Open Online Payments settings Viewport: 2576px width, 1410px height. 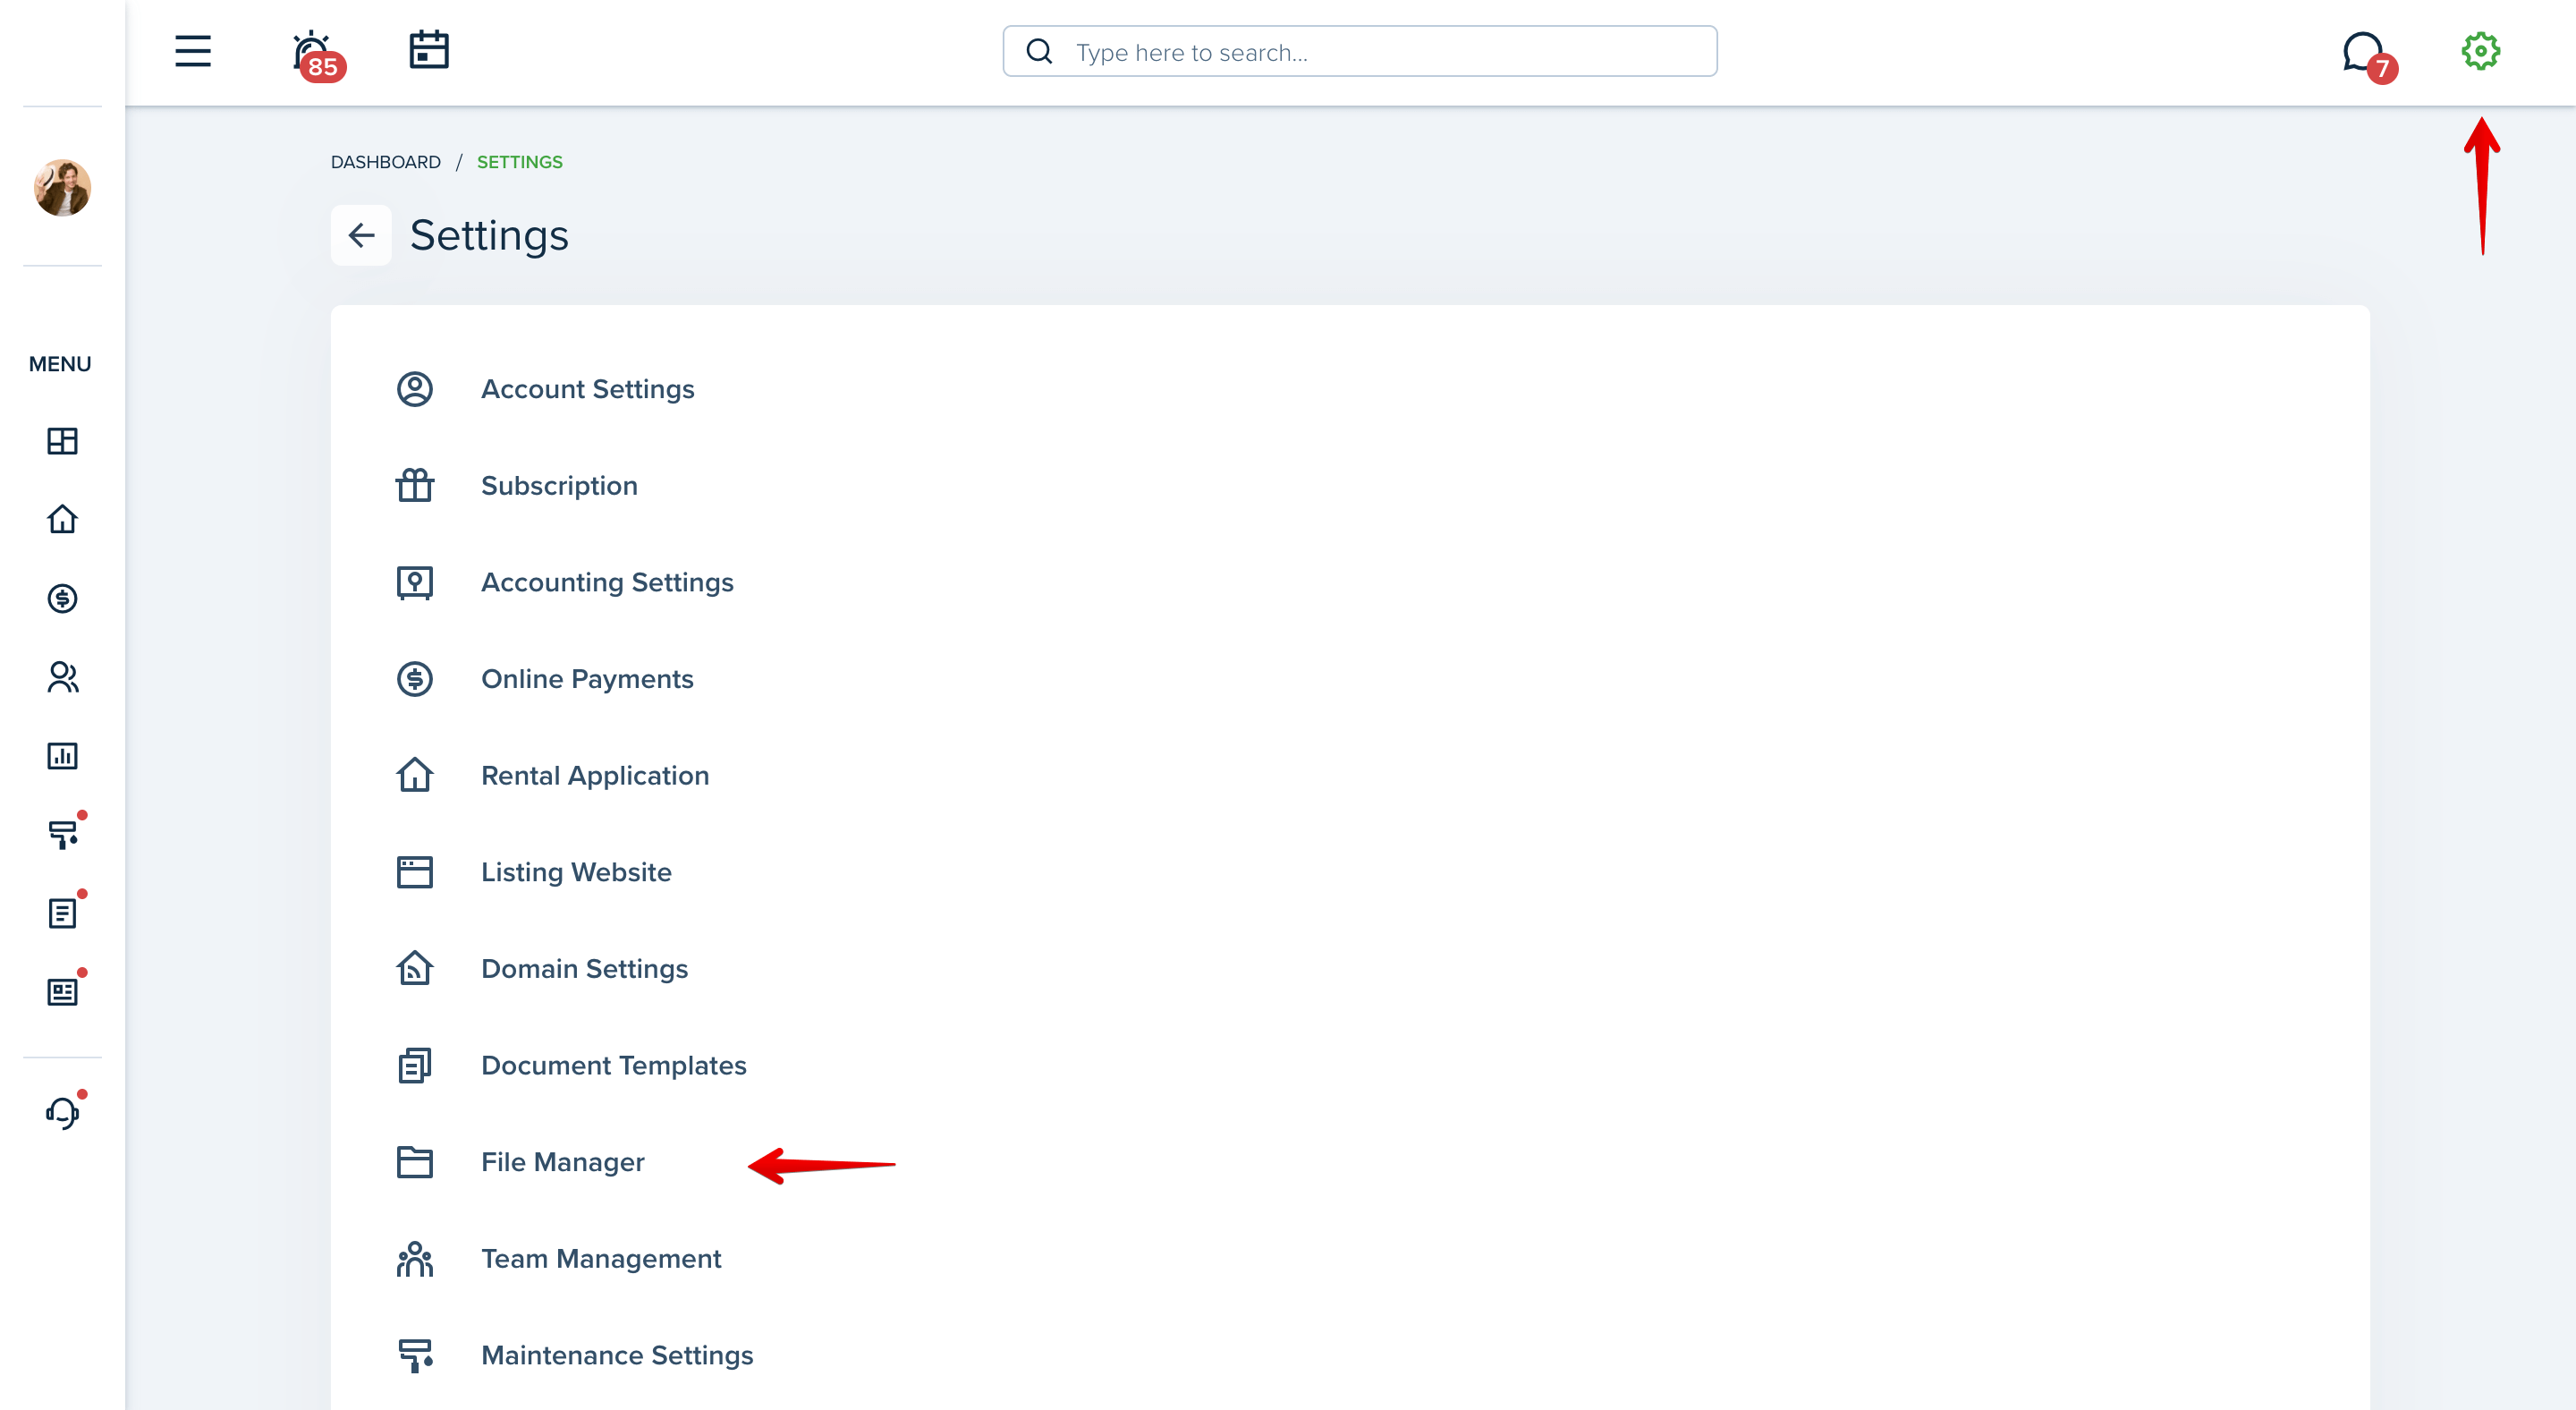[587, 679]
